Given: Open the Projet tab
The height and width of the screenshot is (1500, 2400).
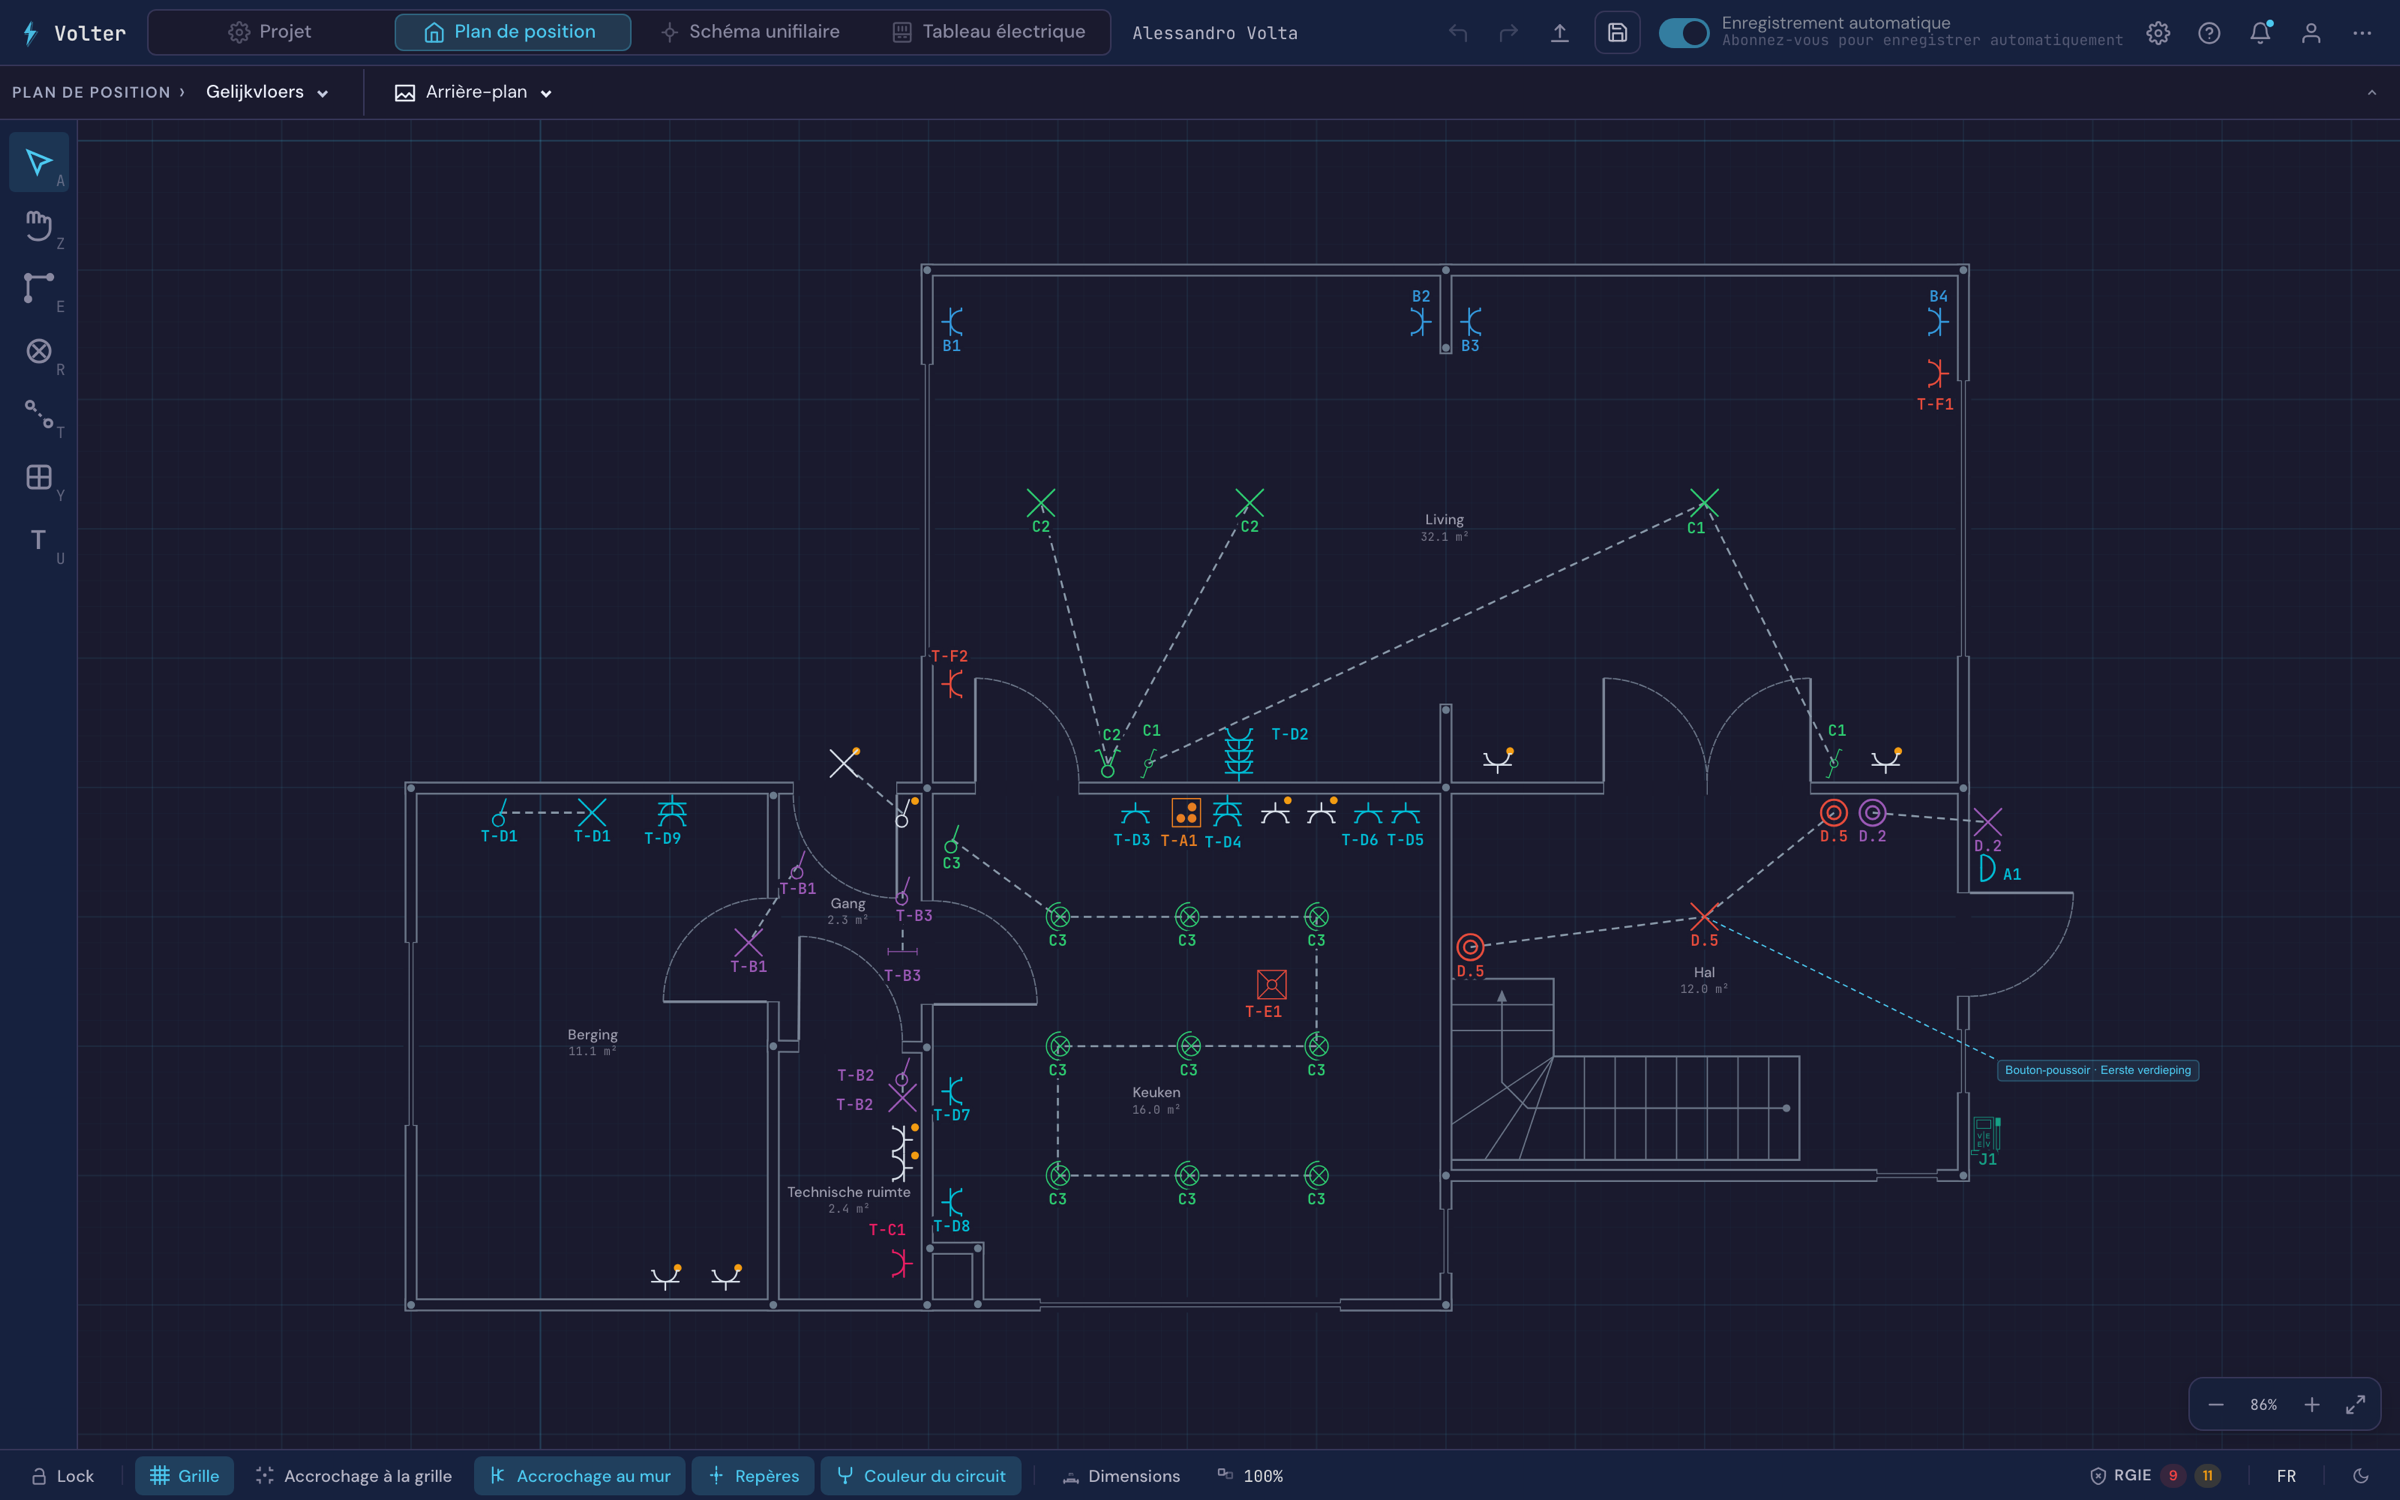Looking at the screenshot, I should 270,32.
